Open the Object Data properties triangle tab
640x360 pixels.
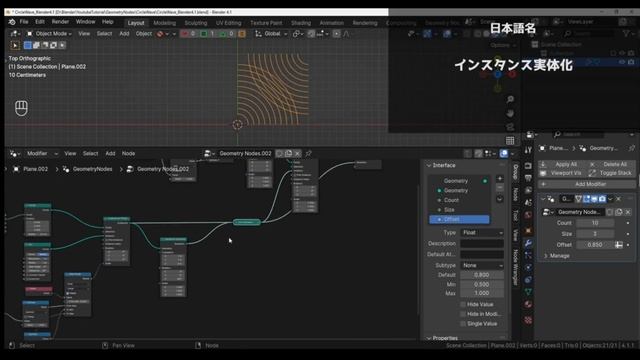click(528, 292)
